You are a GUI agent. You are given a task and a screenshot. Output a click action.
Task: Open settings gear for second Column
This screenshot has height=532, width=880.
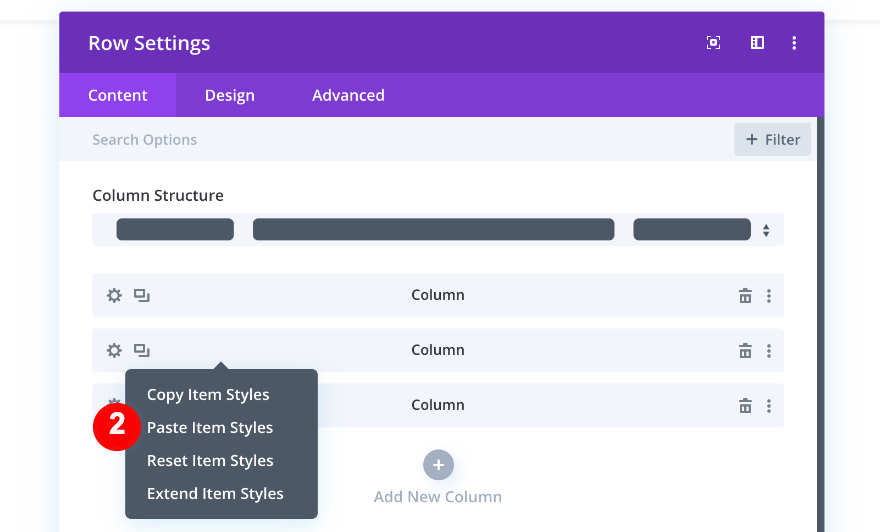(x=114, y=350)
